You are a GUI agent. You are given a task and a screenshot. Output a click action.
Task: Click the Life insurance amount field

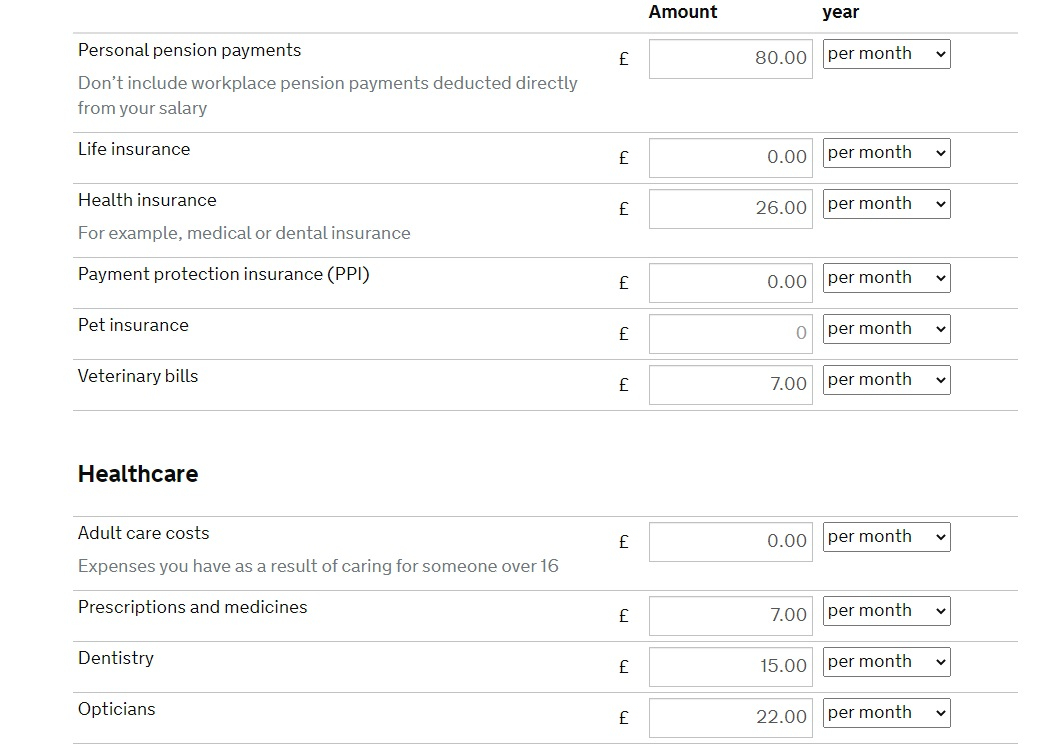(x=730, y=157)
